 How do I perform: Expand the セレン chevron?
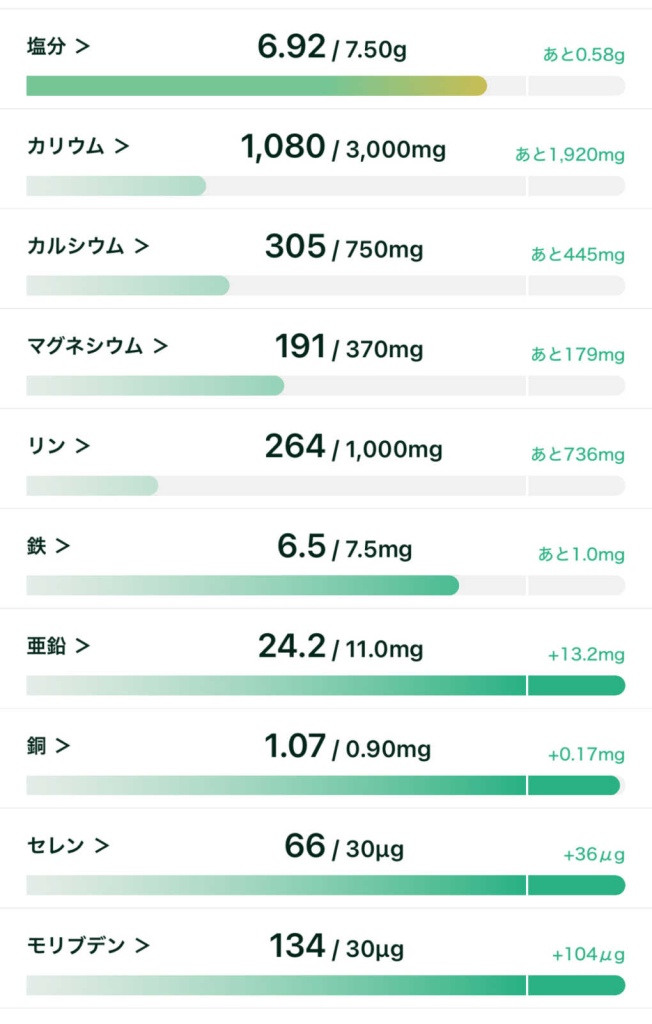(x=102, y=846)
